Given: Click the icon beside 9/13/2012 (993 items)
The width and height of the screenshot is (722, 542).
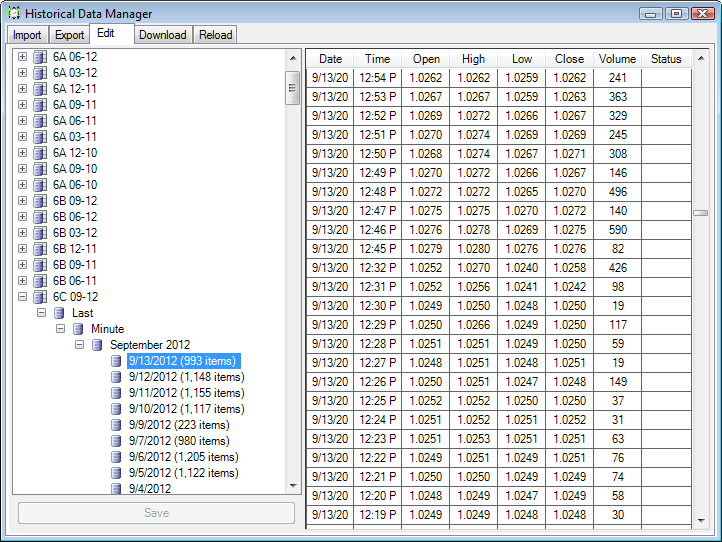Looking at the screenshot, I should (x=116, y=361).
